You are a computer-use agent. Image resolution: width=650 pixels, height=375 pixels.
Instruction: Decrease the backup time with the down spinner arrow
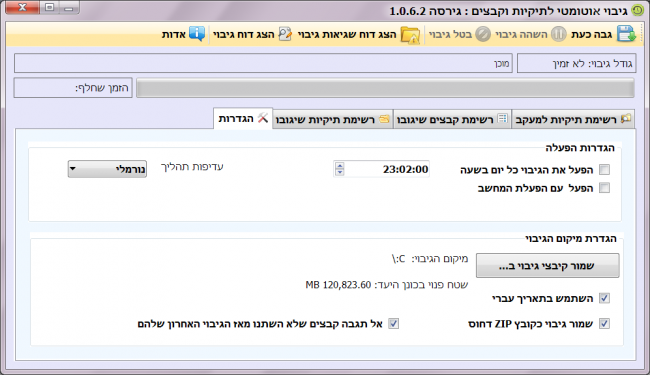click(340, 172)
